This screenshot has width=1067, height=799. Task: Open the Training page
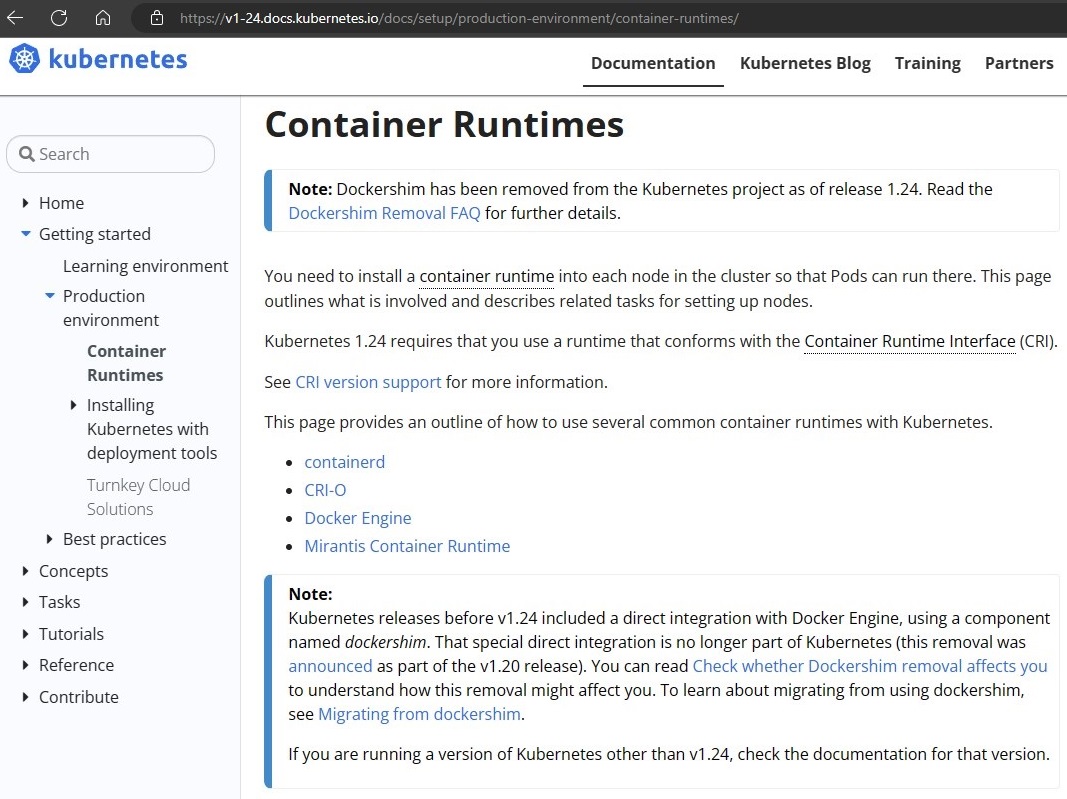click(x=927, y=63)
